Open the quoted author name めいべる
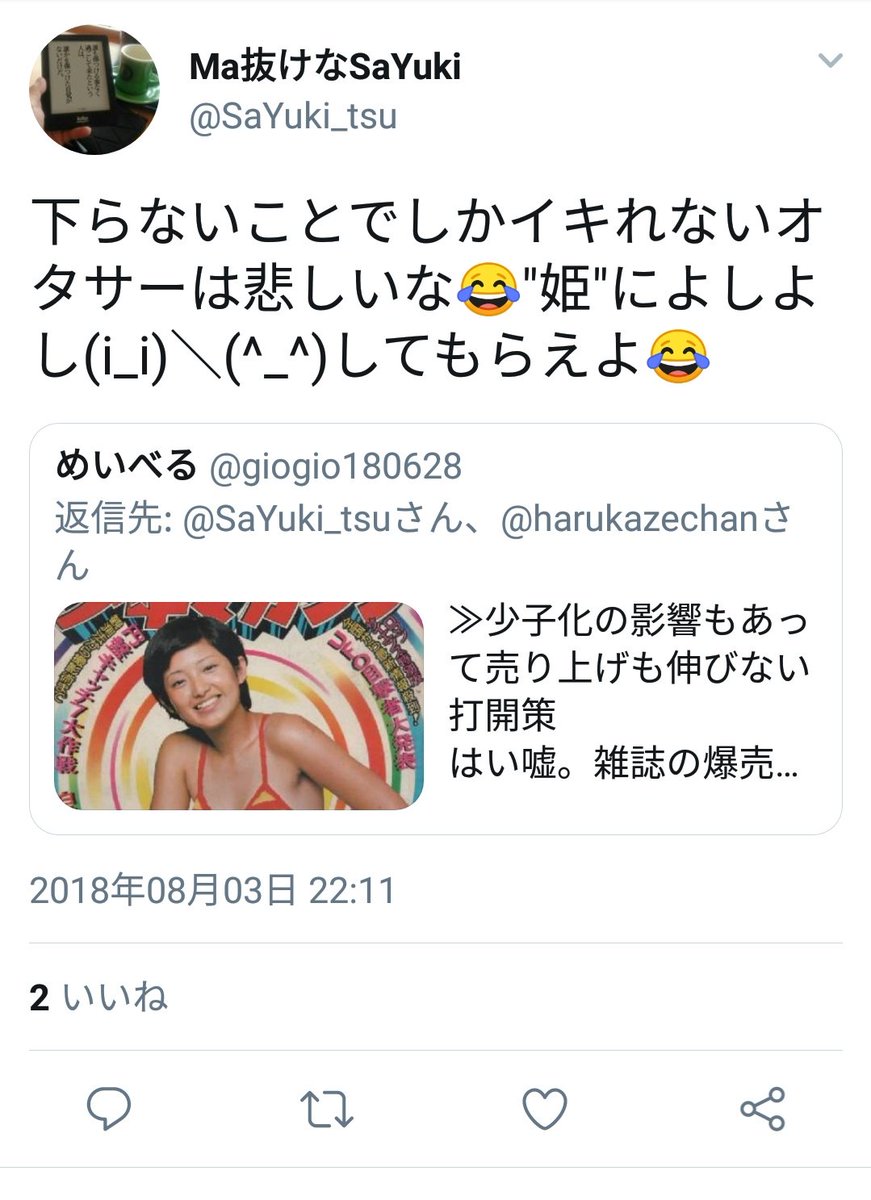871x1200 pixels. pyautogui.click(x=126, y=465)
